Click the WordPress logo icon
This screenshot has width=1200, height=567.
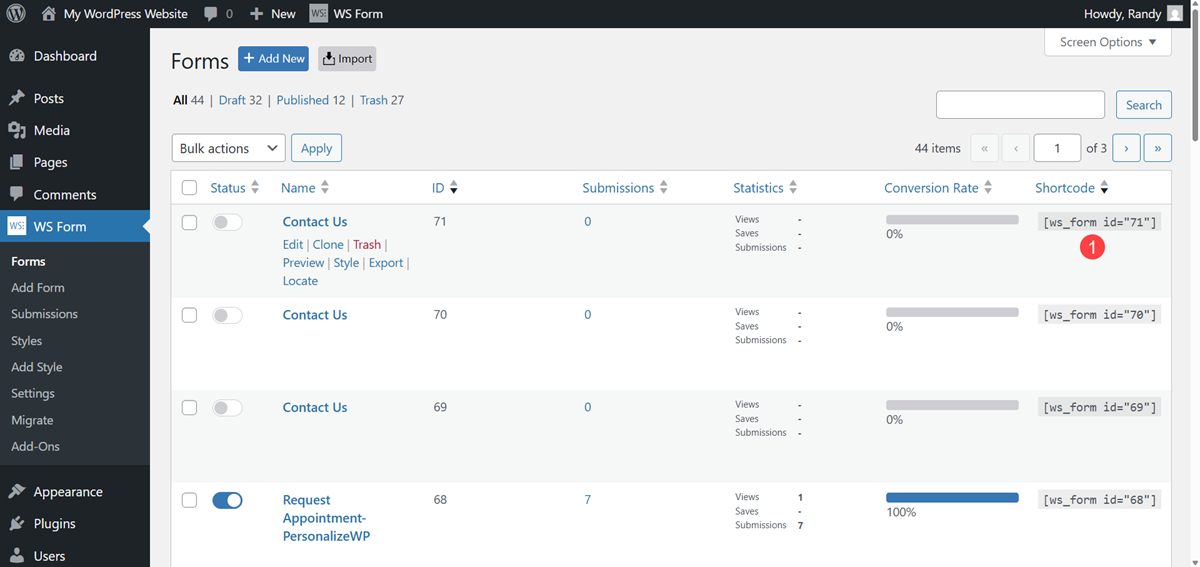point(16,14)
